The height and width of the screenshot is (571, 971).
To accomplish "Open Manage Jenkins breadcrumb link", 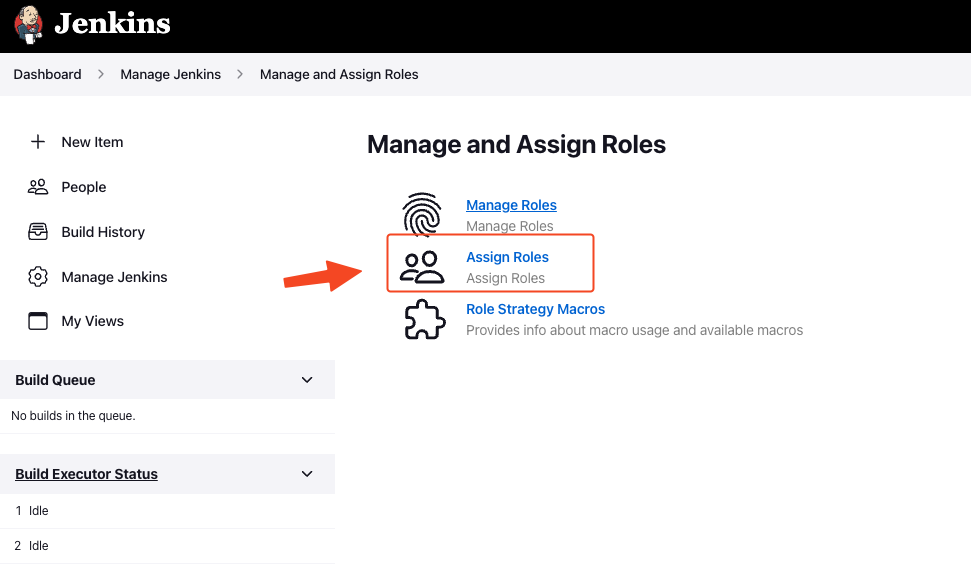I will [170, 74].
